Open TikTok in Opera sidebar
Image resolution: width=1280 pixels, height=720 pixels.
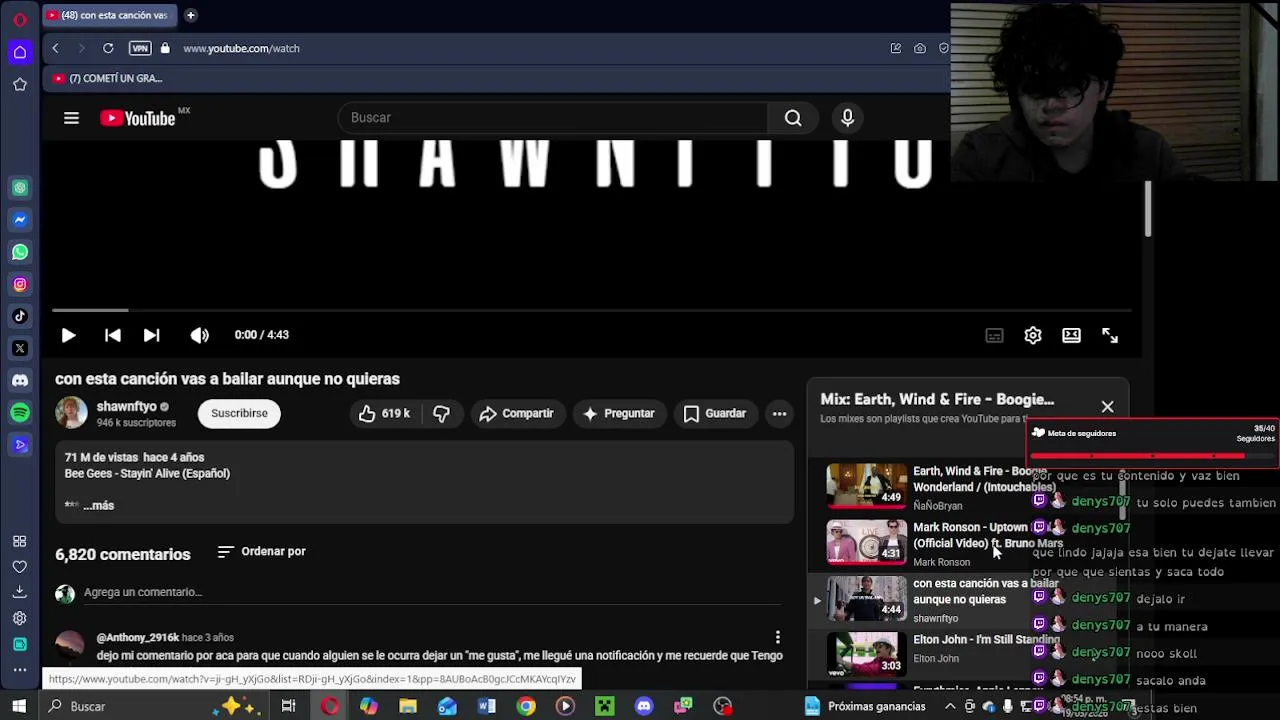click(x=20, y=317)
